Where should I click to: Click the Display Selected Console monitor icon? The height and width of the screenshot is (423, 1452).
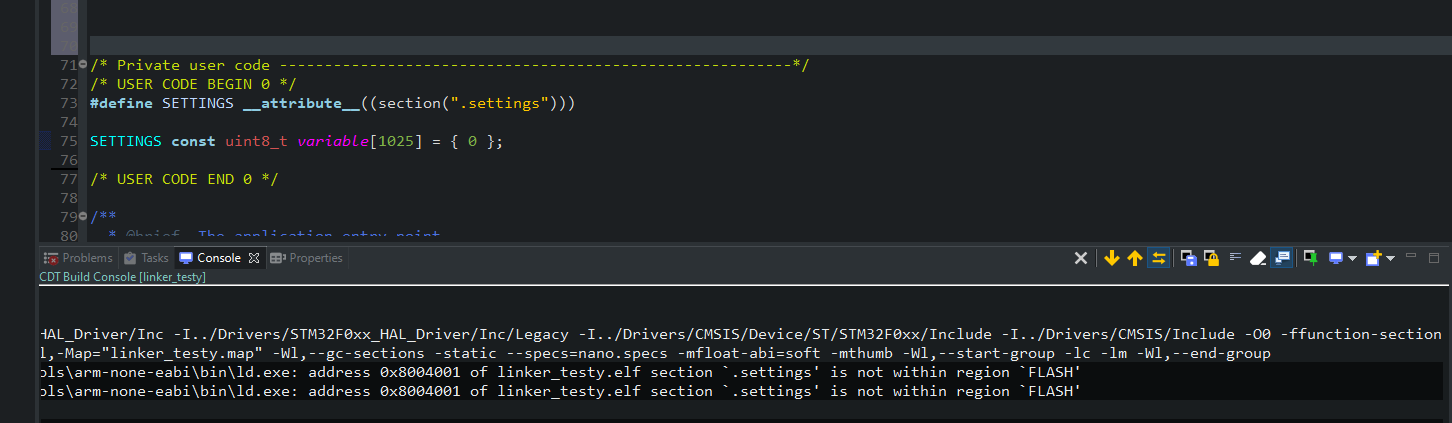point(1335,258)
